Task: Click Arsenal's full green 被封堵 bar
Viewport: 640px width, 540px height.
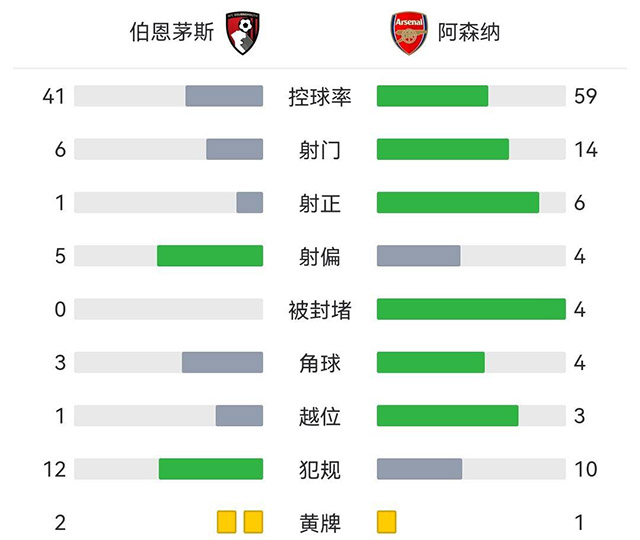Action: (x=471, y=309)
